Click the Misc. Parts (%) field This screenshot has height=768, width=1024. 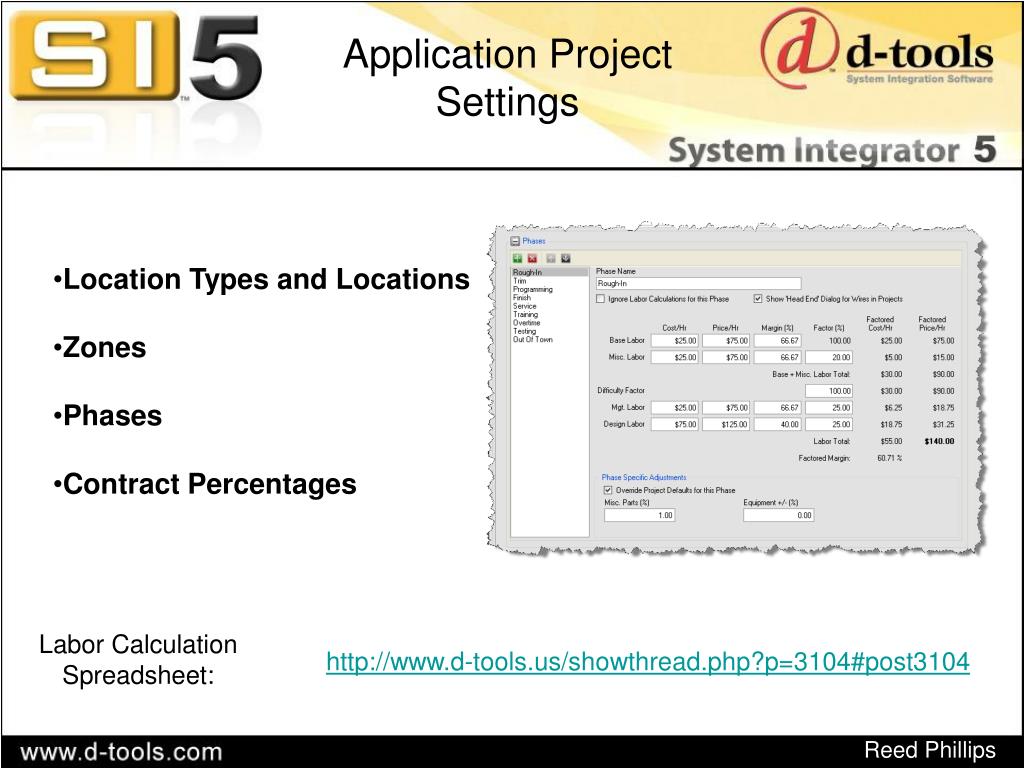click(639, 515)
